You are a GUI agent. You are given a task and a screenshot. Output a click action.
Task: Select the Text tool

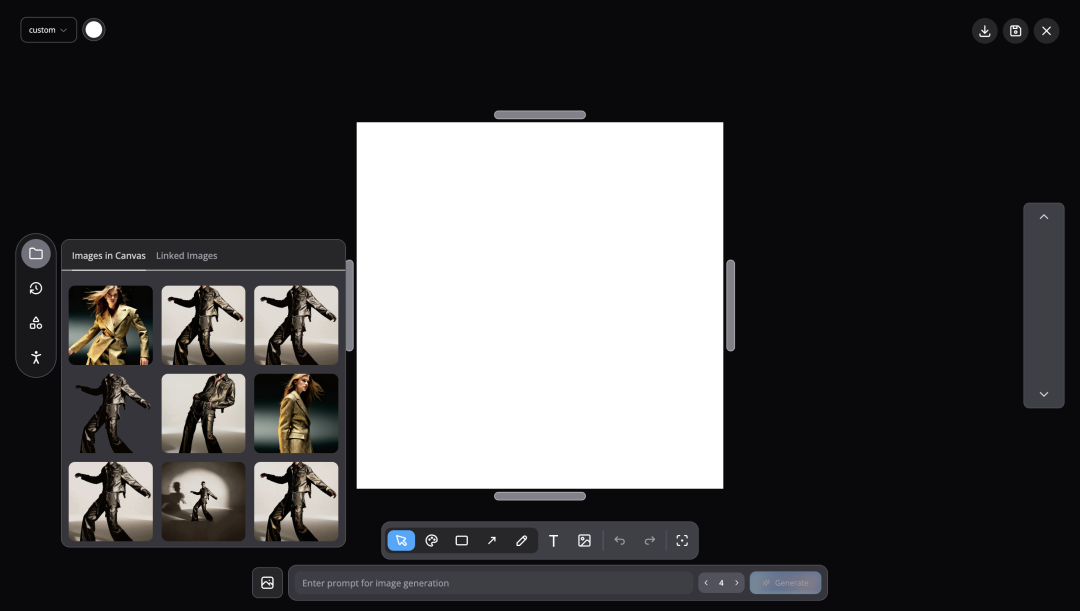pos(553,541)
